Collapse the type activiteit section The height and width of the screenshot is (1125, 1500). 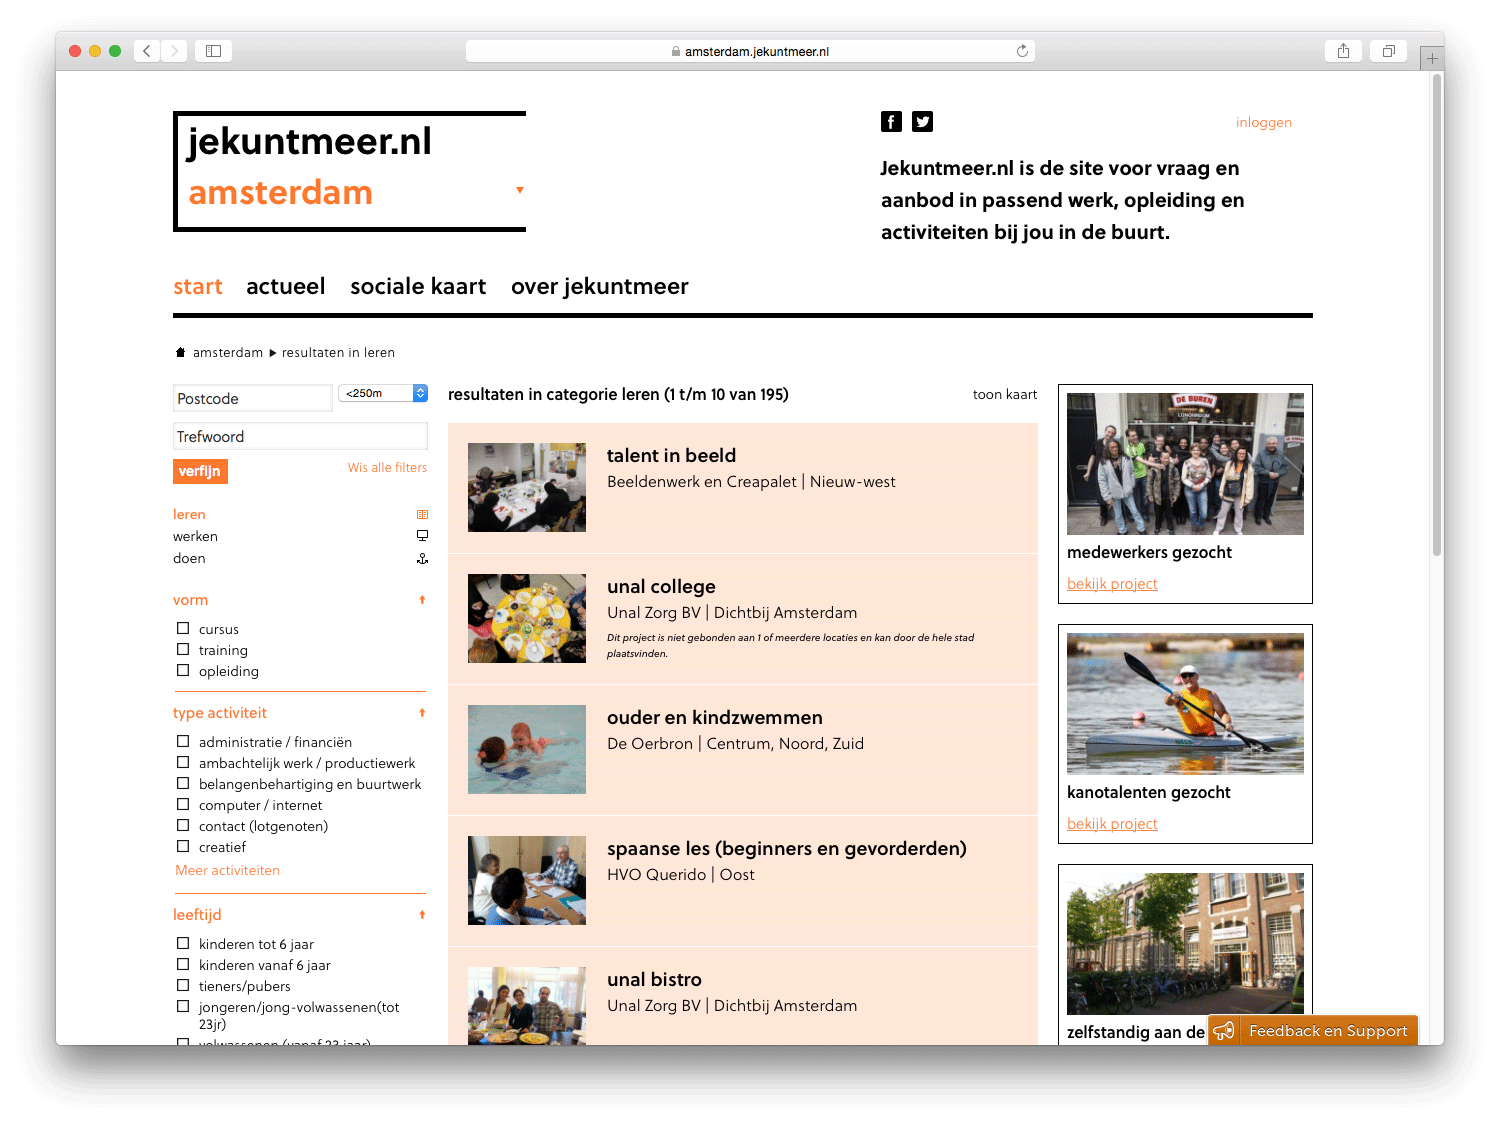422,713
